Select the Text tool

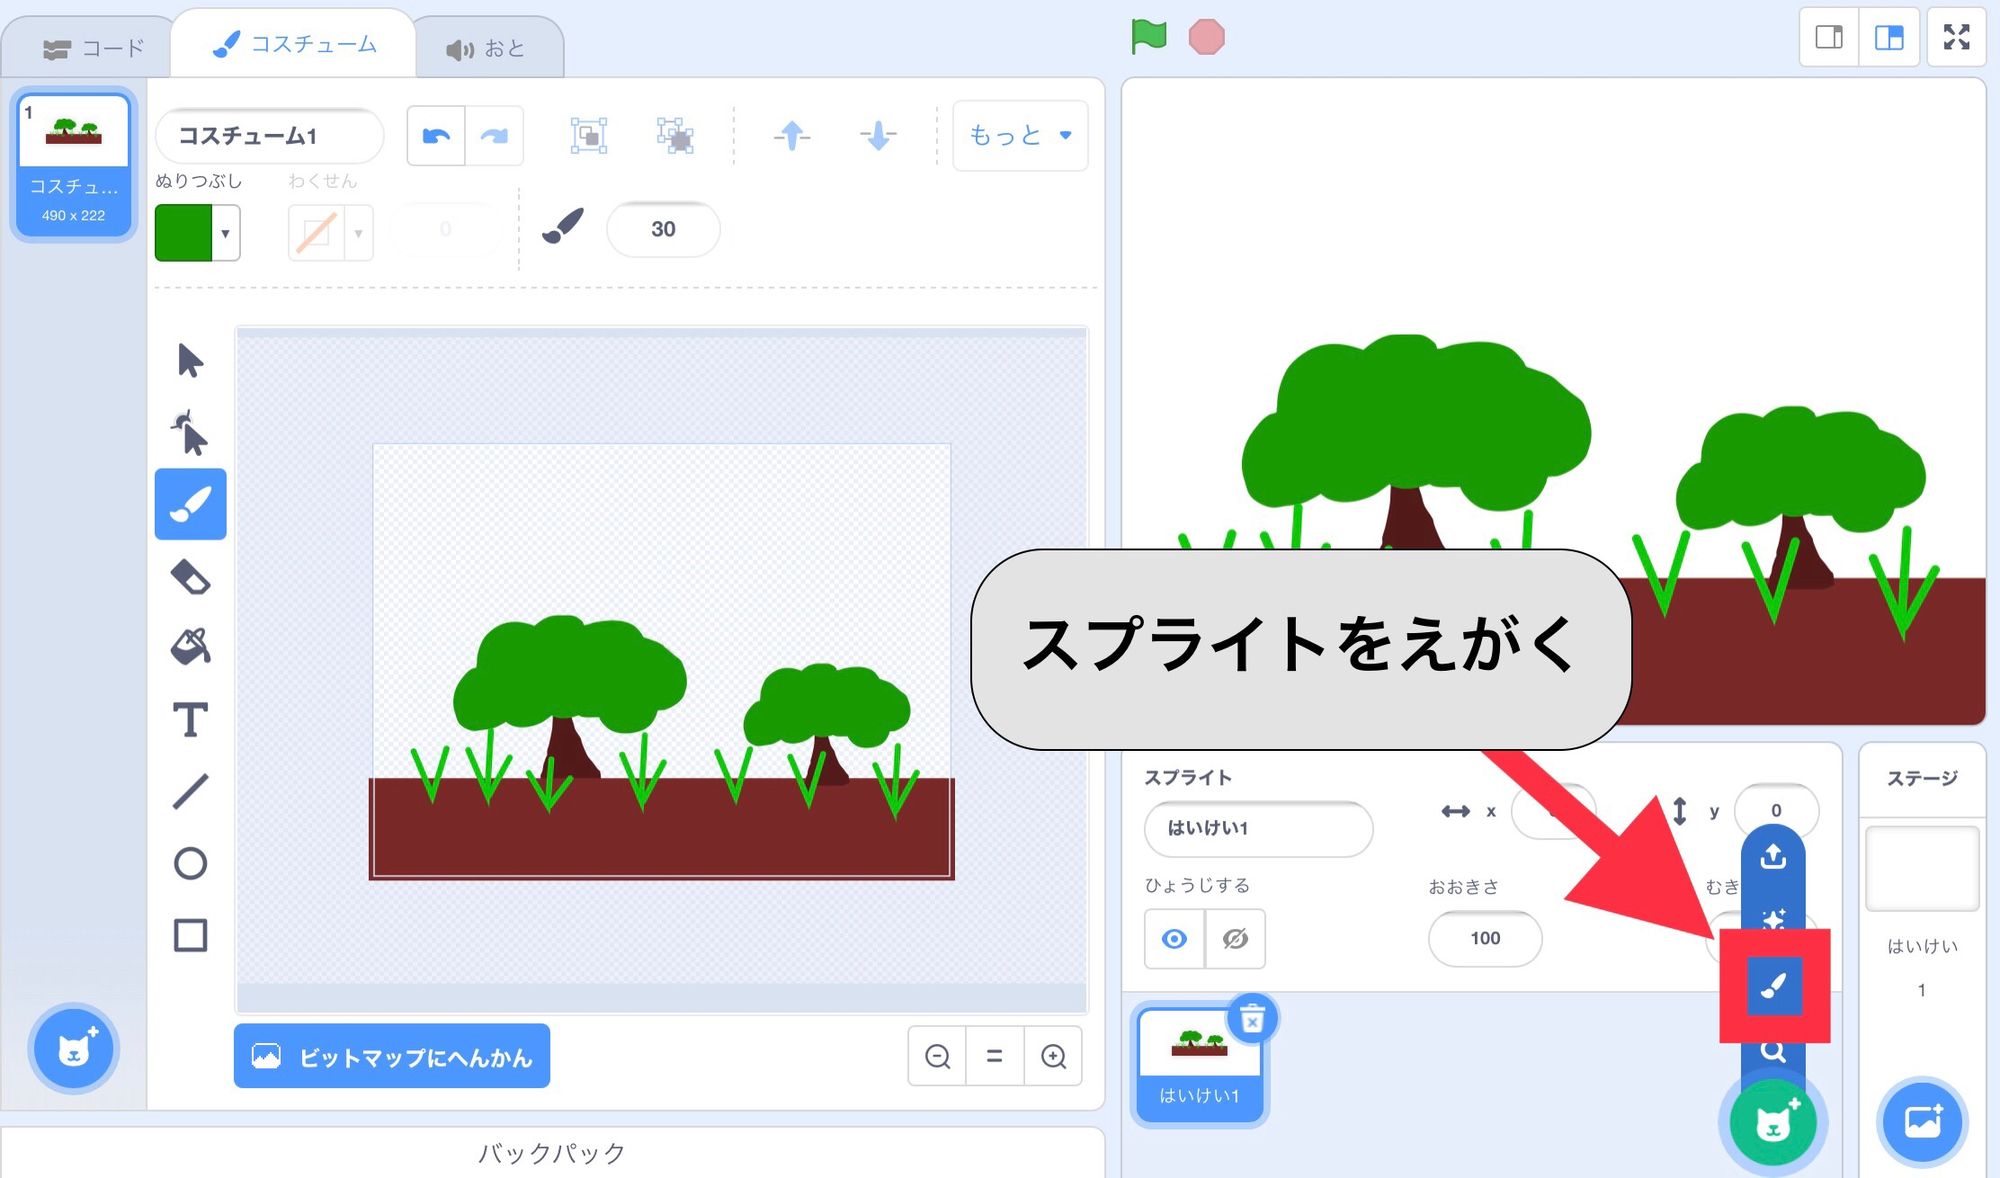(190, 718)
